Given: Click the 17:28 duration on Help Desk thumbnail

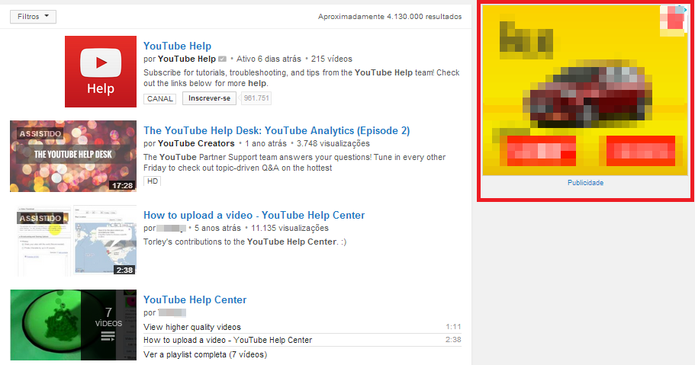Looking at the screenshot, I should click(x=122, y=186).
